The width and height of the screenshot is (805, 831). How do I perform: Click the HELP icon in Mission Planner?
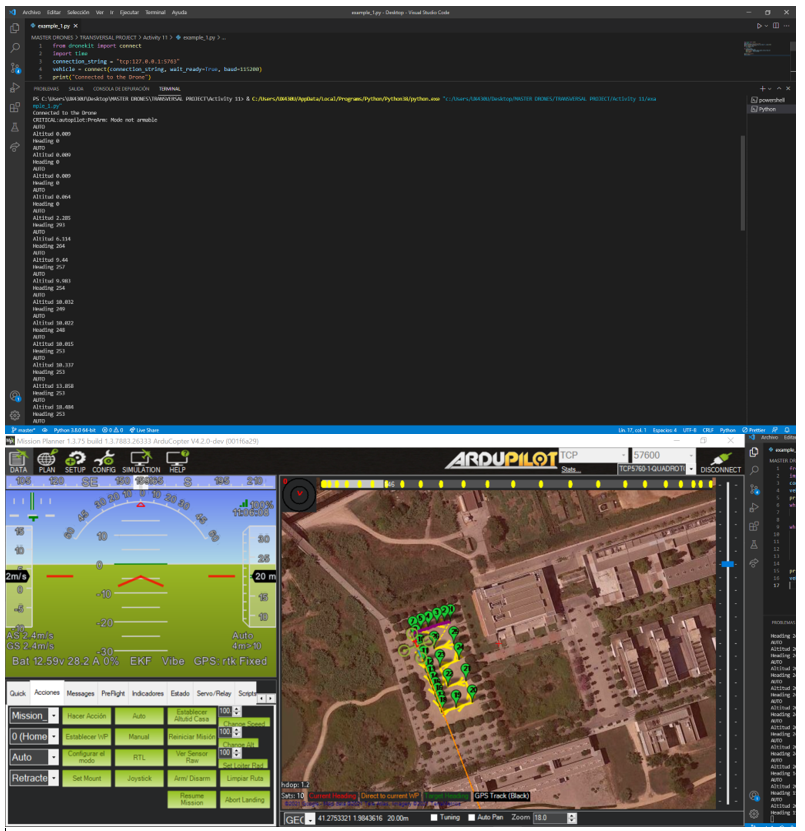click(x=177, y=460)
